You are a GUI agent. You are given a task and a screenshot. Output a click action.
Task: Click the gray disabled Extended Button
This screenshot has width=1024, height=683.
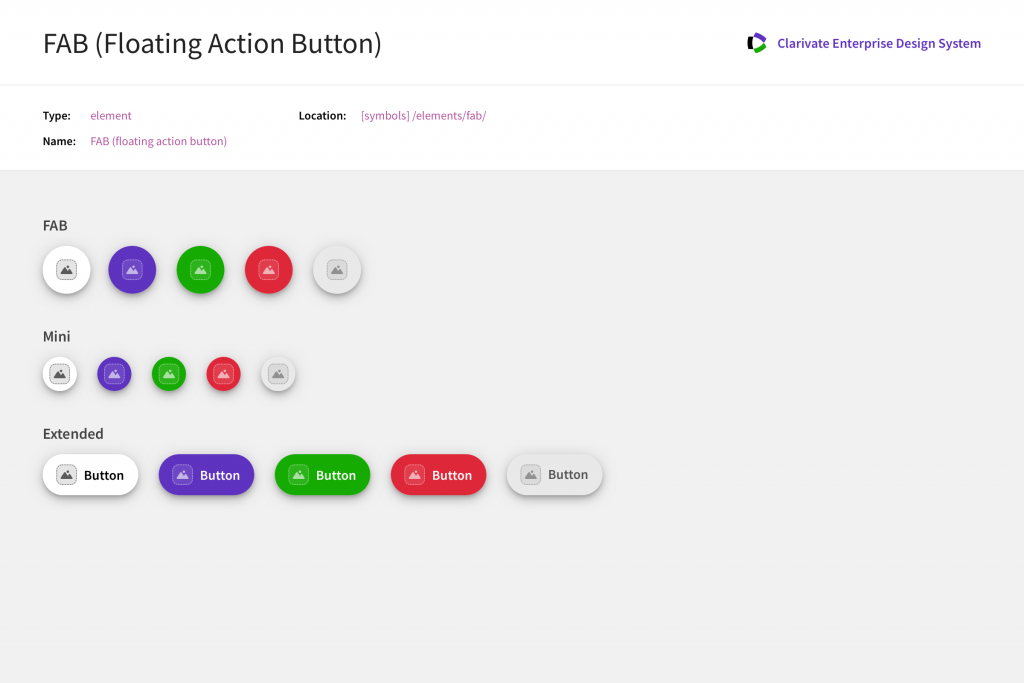point(554,475)
